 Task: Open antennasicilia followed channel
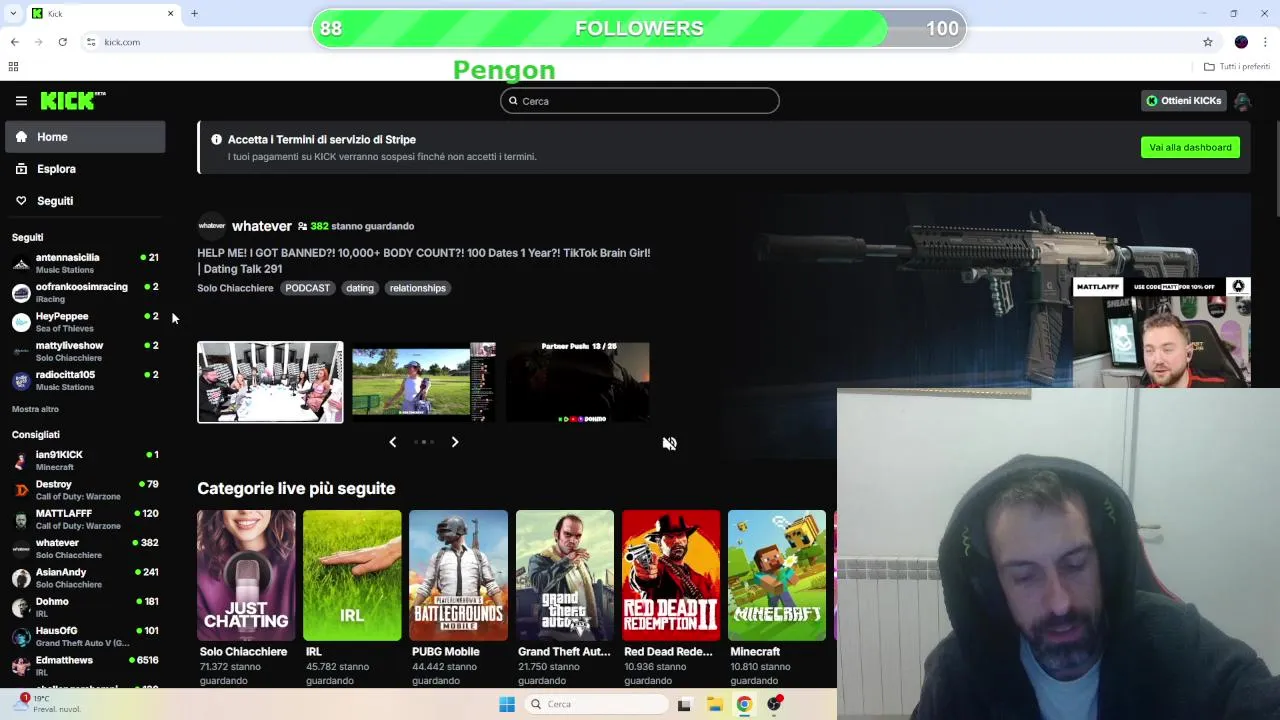[85, 263]
